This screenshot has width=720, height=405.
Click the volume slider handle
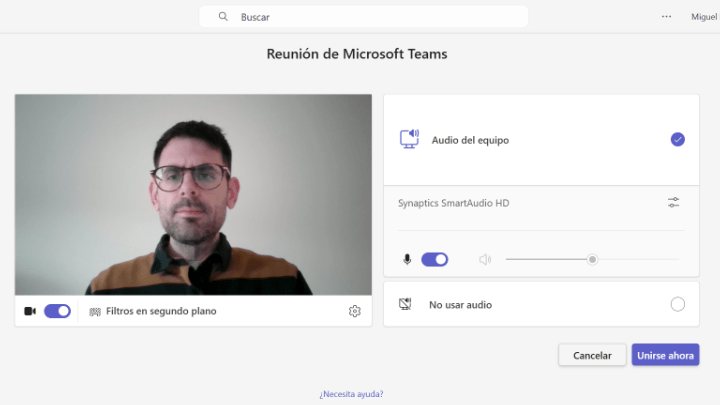(592, 259)
